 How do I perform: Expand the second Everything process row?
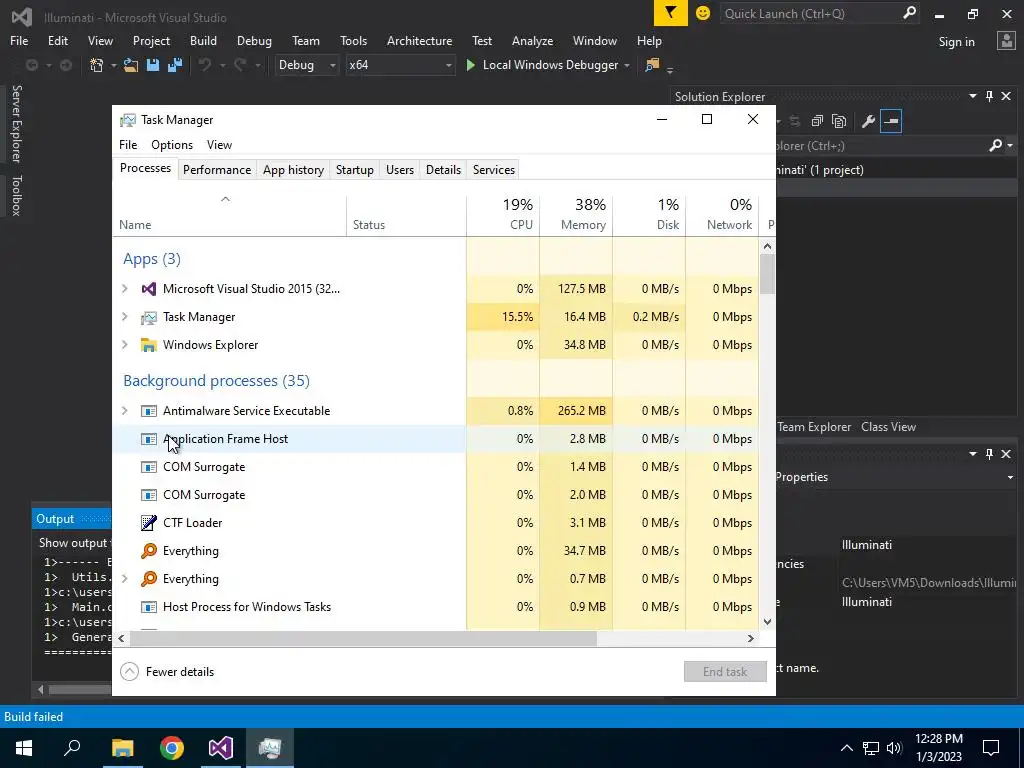click(125, 578)
